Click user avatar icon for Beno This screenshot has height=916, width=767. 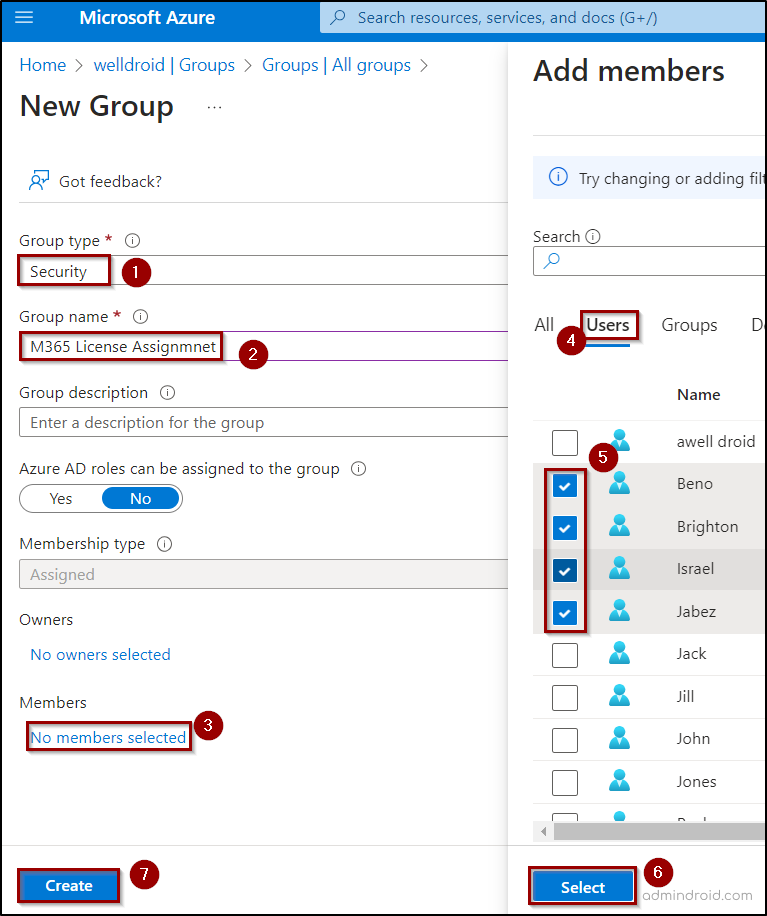(619, 483)
